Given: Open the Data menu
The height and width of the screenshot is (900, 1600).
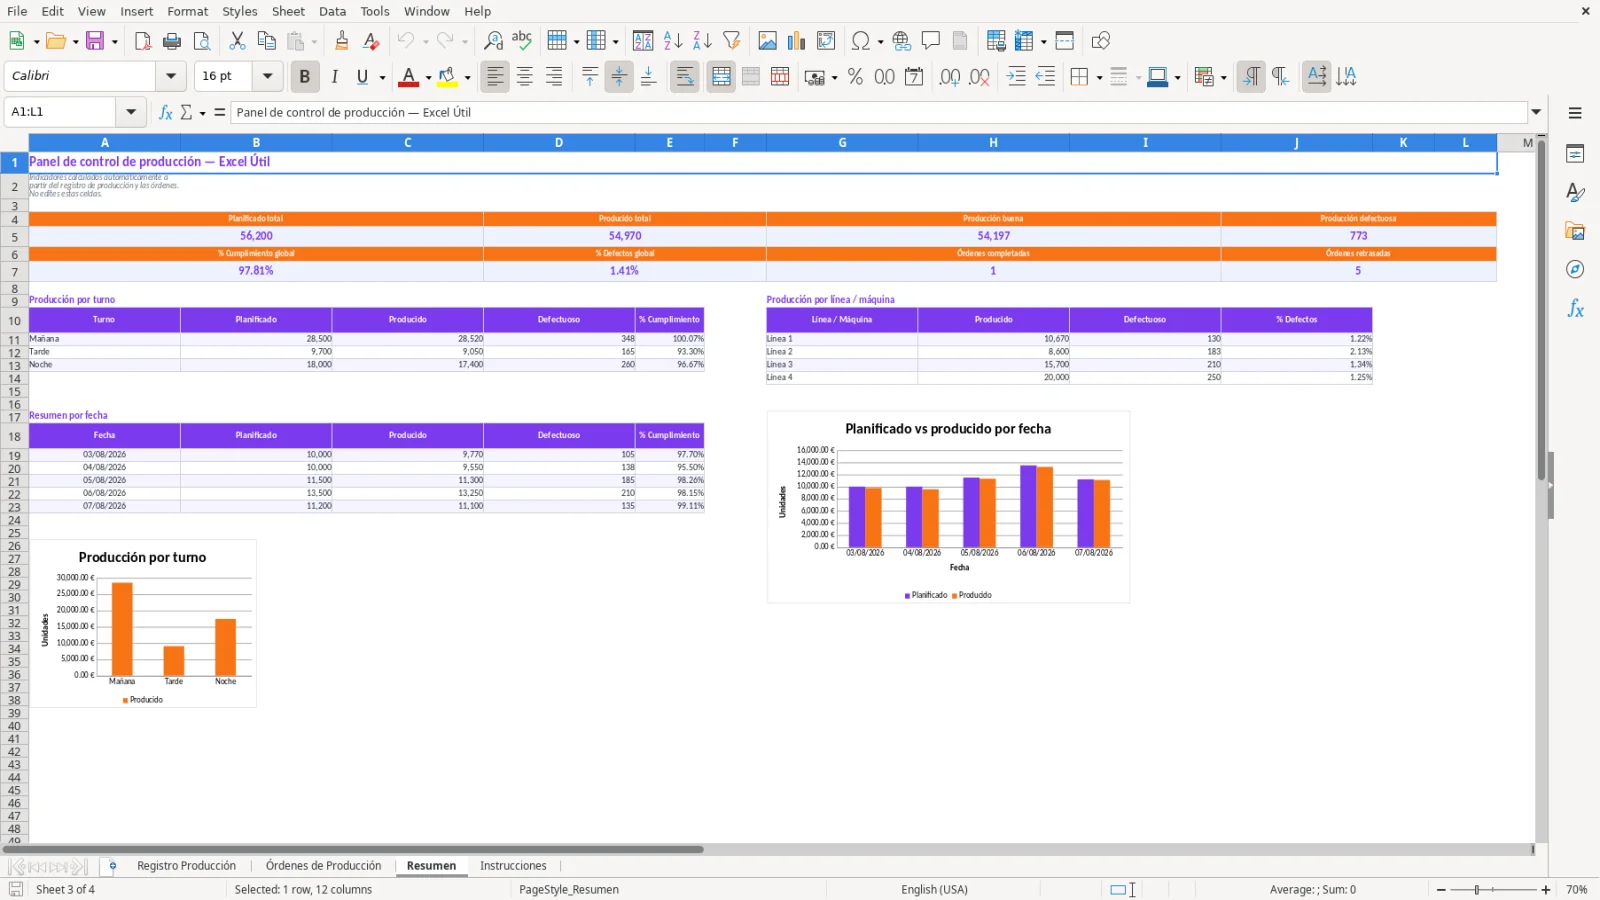Looking at the screenshot, I should point(332,11).
